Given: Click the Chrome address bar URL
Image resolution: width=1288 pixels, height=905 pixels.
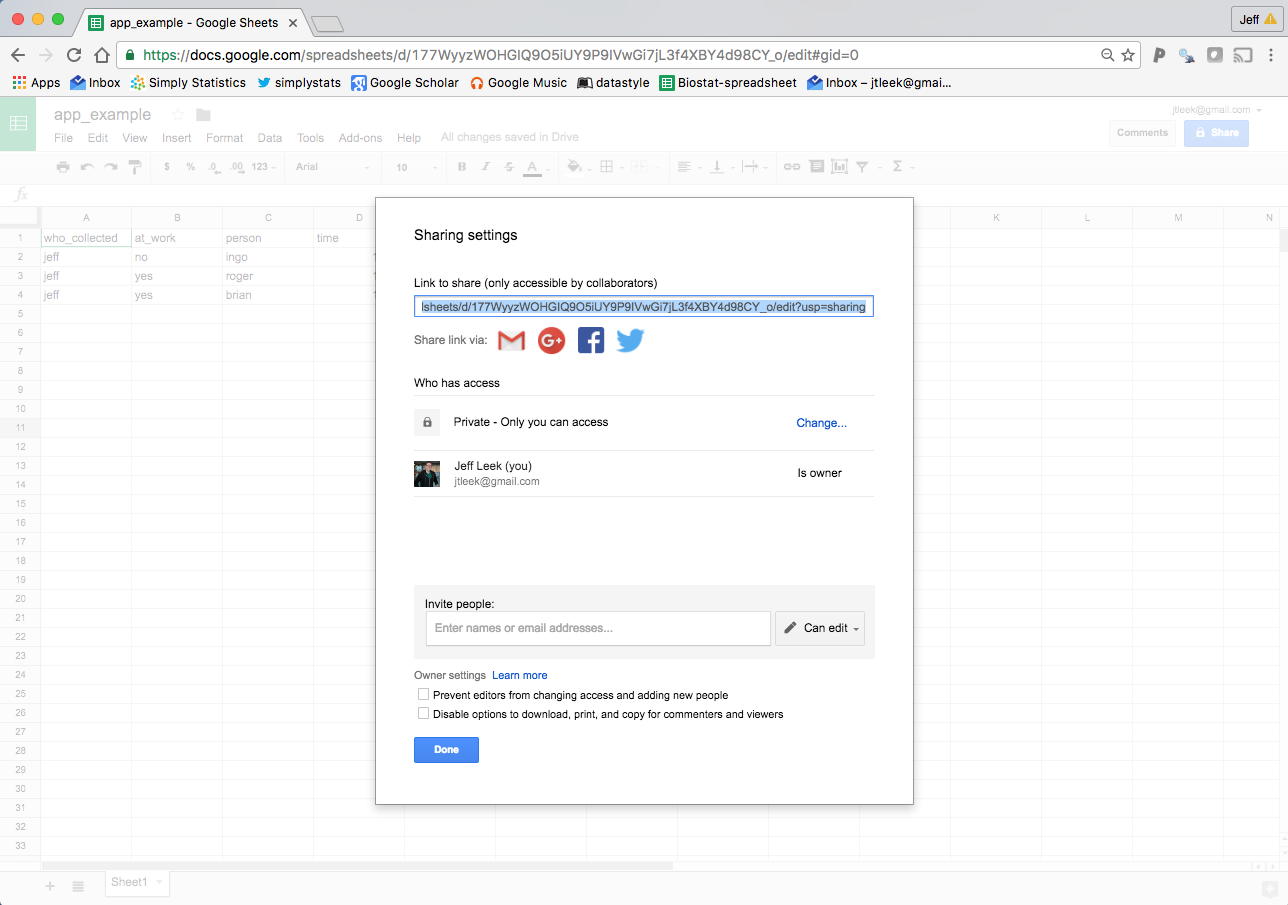Looking at the screenshot, I should [500, 55].
